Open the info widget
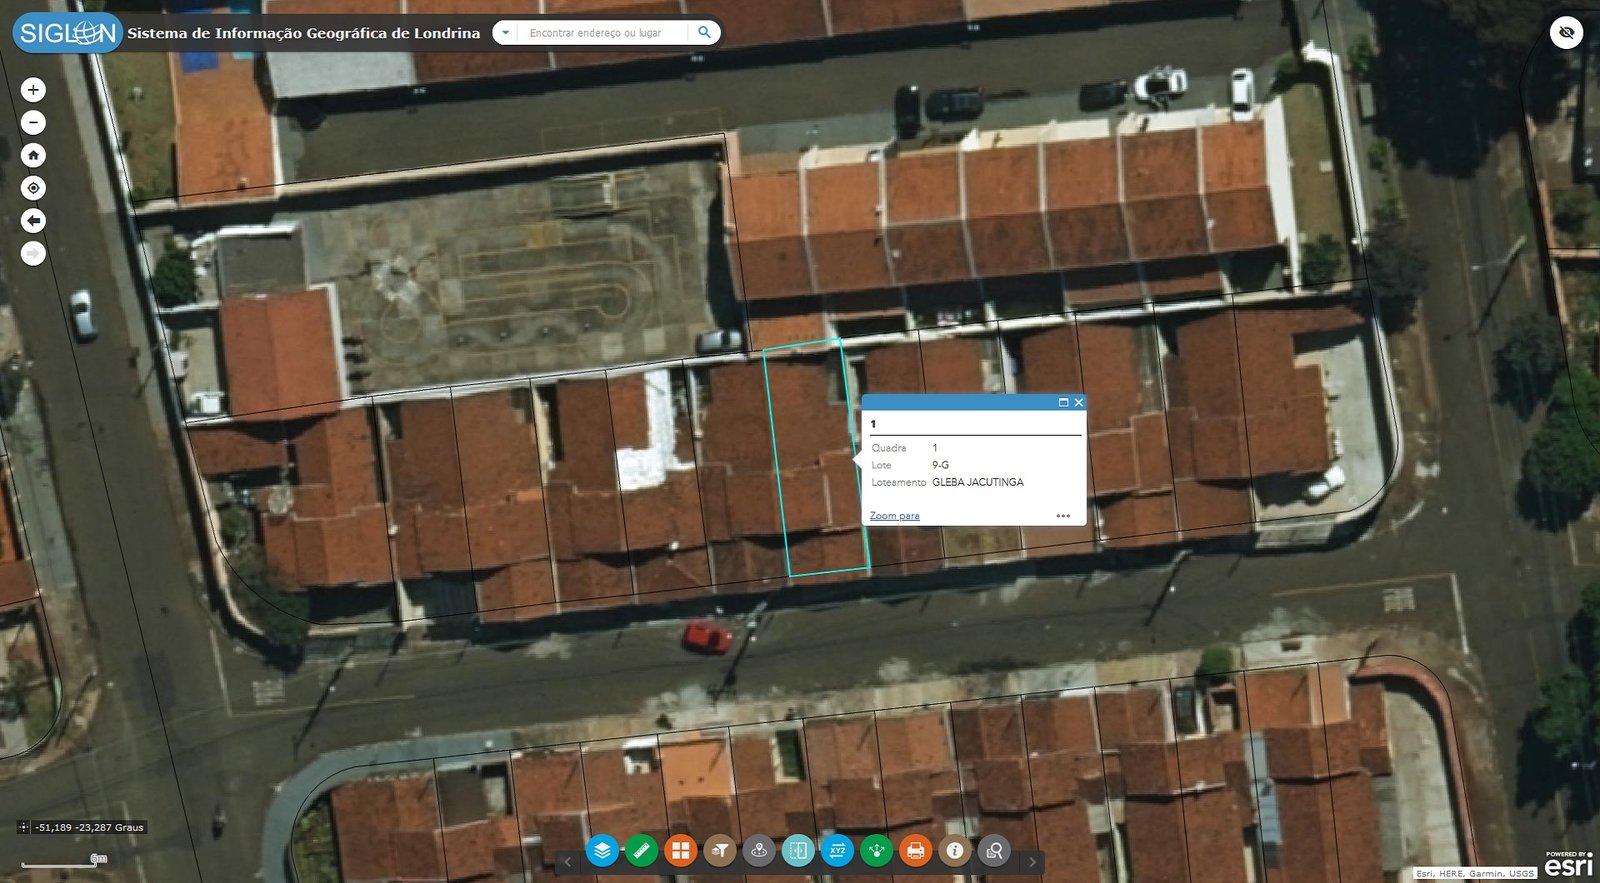This screenshot has width=1600, height=883. pos(955,851)
